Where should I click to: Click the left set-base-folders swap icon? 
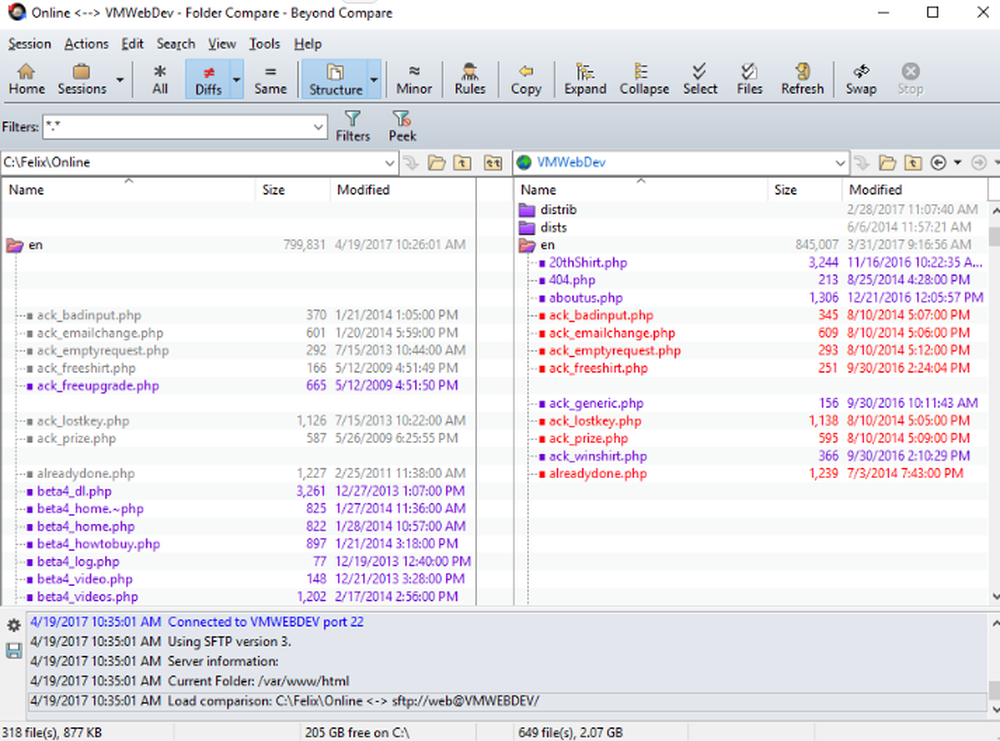click(493, 163)
